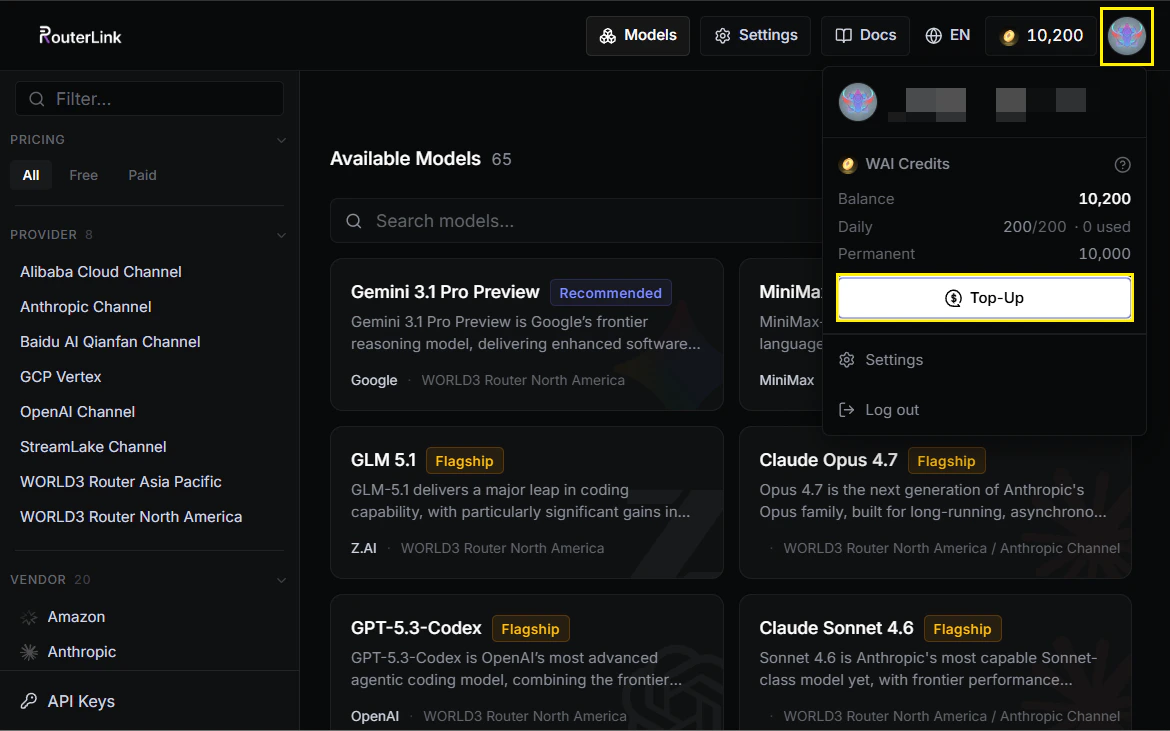The width and height of the screenshot is (1170, 731).
Task: Click the Recommended badge on Gemini
Action: (610, 293)
